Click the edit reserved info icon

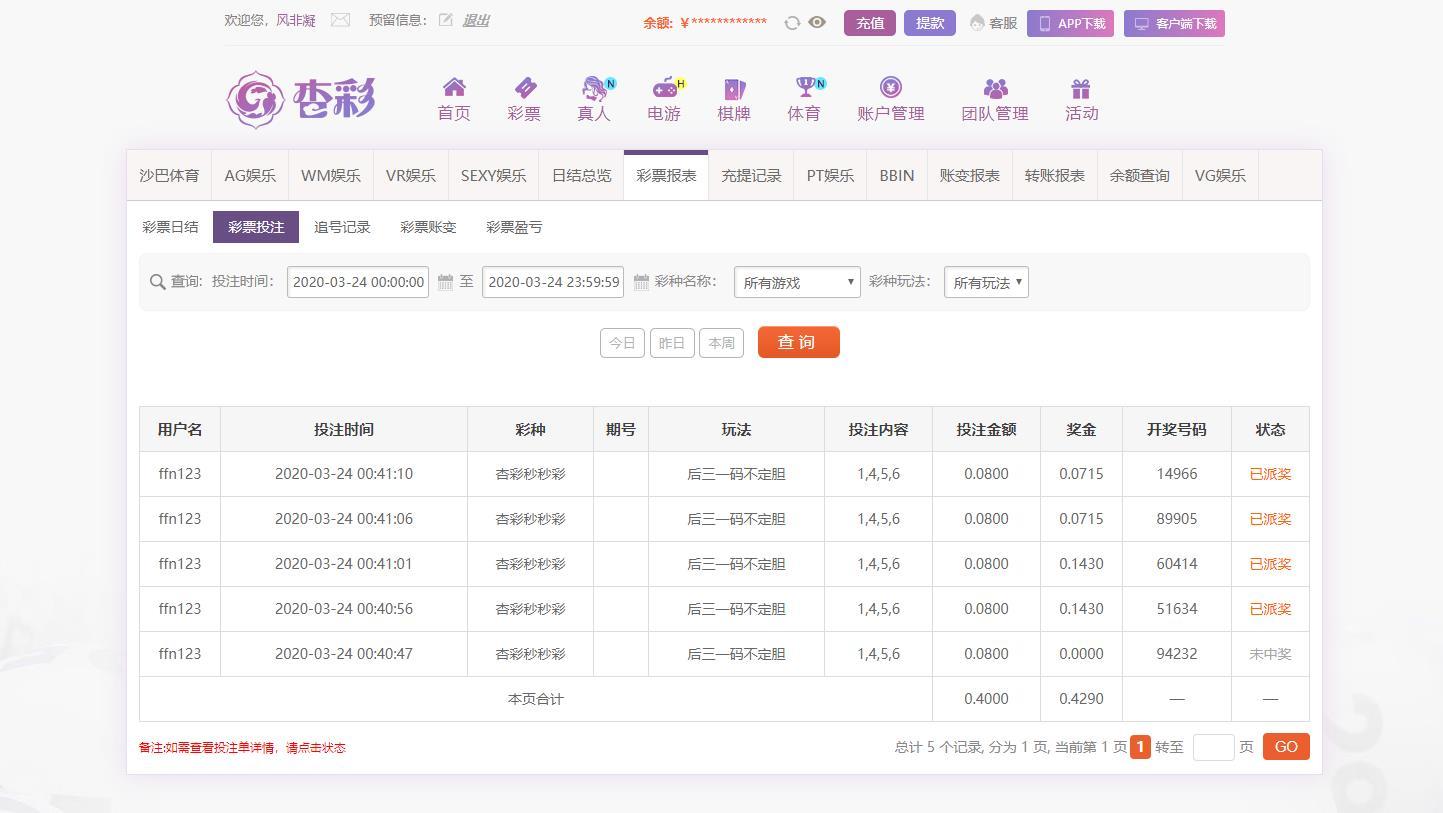[x=446, y=20]
